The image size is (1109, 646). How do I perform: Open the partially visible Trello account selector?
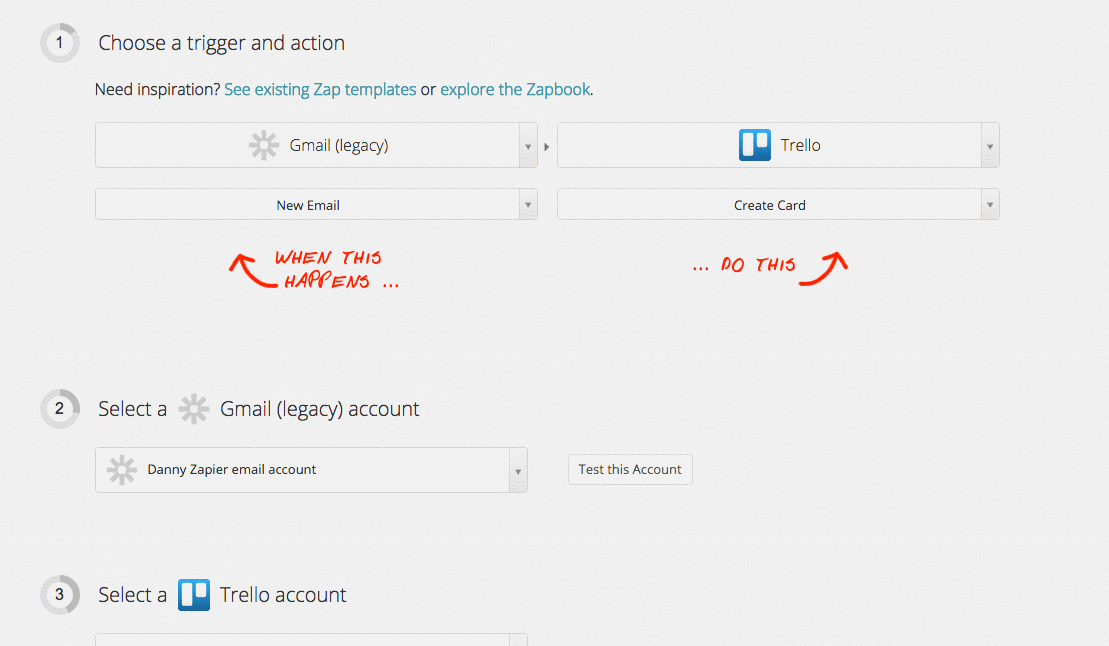(x=311, y=640)
